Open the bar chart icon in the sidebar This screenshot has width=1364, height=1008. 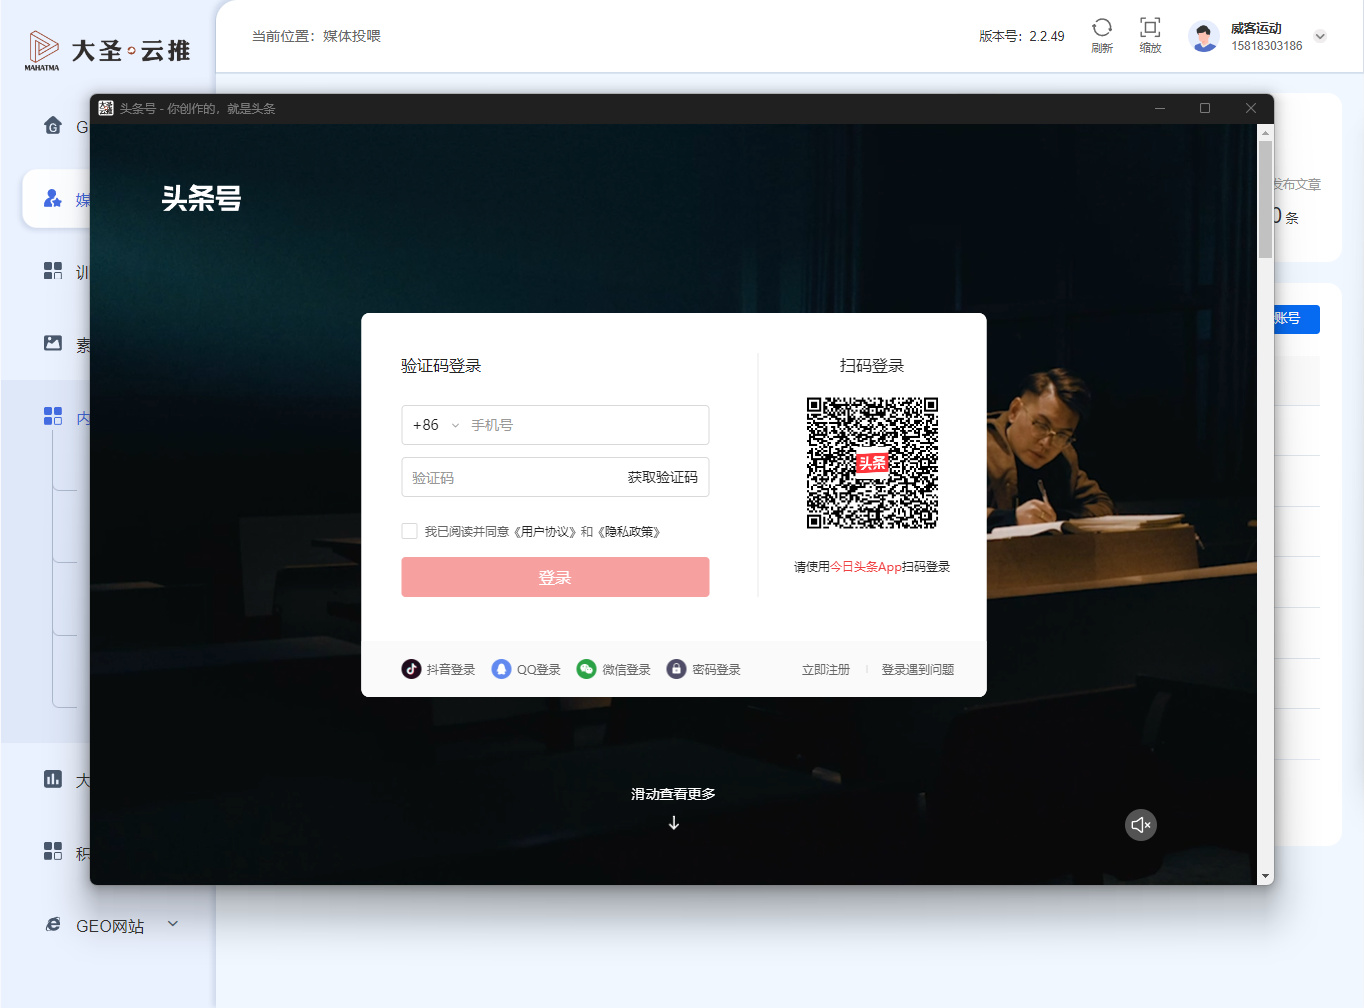pyautogui.click(x=53, y=779)
